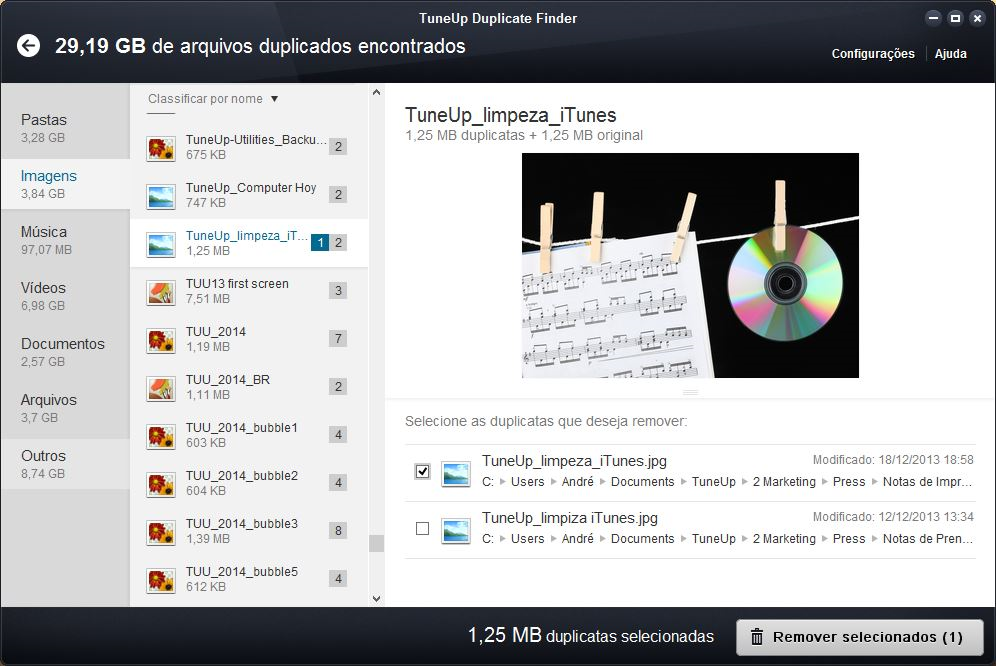Check the TuneUp_limpiza iTunes.jpg checkbox
This screenshot has width=996, height=666.
422,529
